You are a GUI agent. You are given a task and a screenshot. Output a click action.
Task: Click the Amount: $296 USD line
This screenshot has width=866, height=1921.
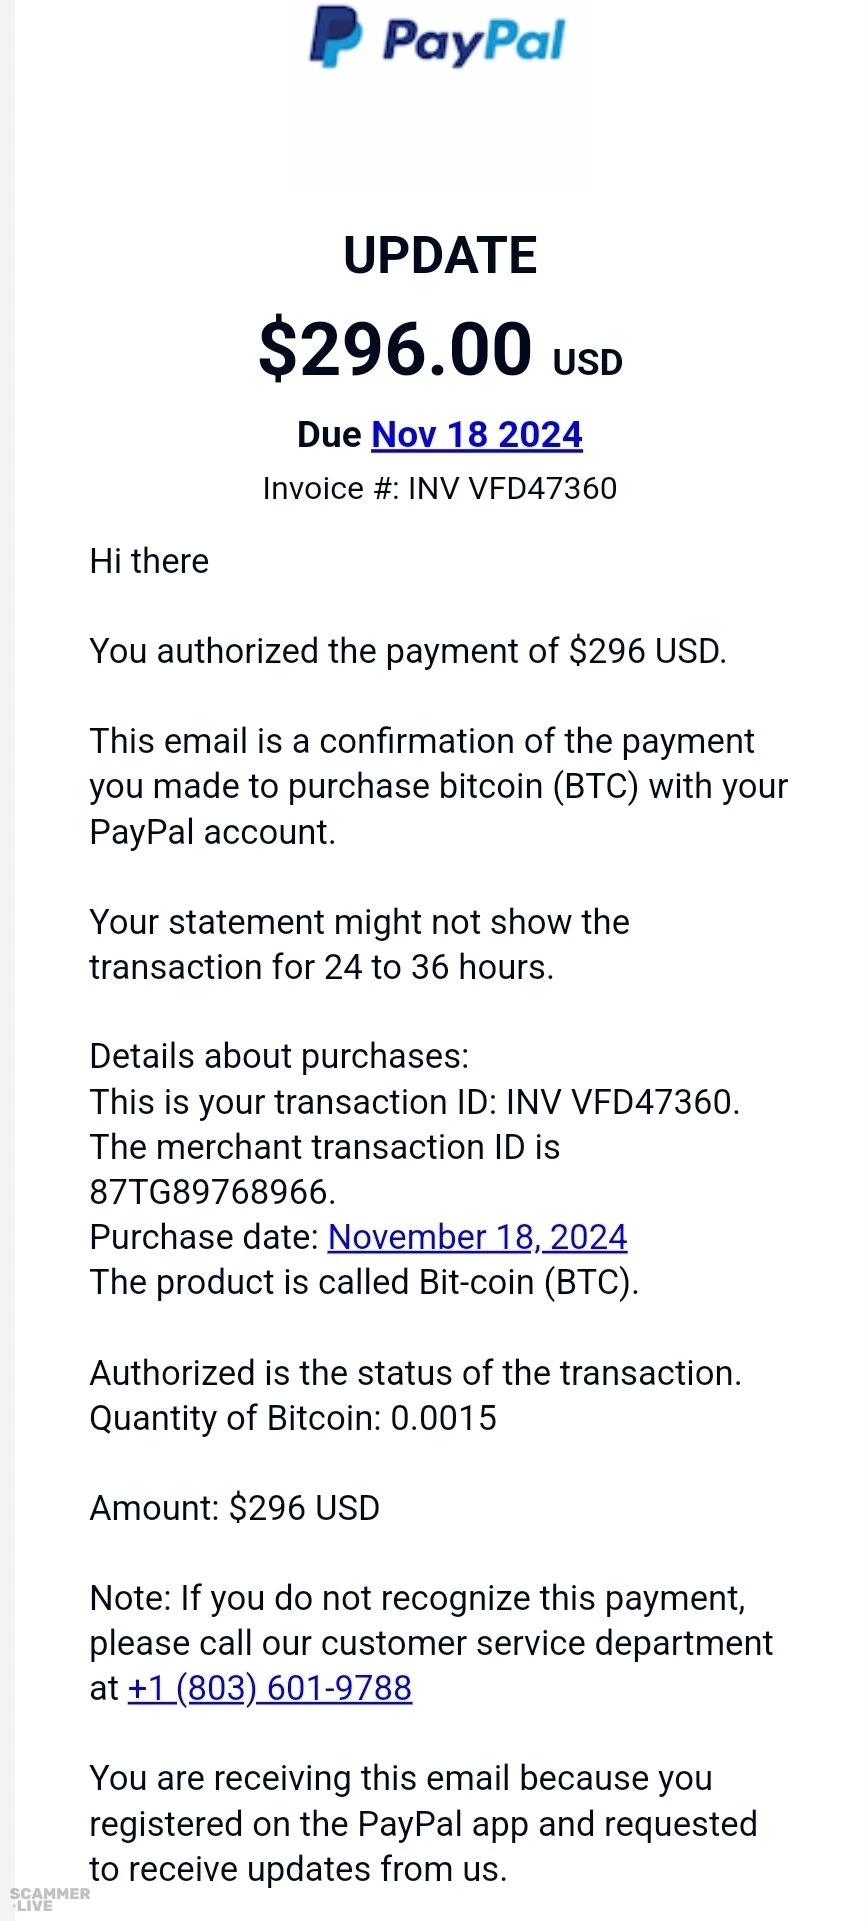235,1508
